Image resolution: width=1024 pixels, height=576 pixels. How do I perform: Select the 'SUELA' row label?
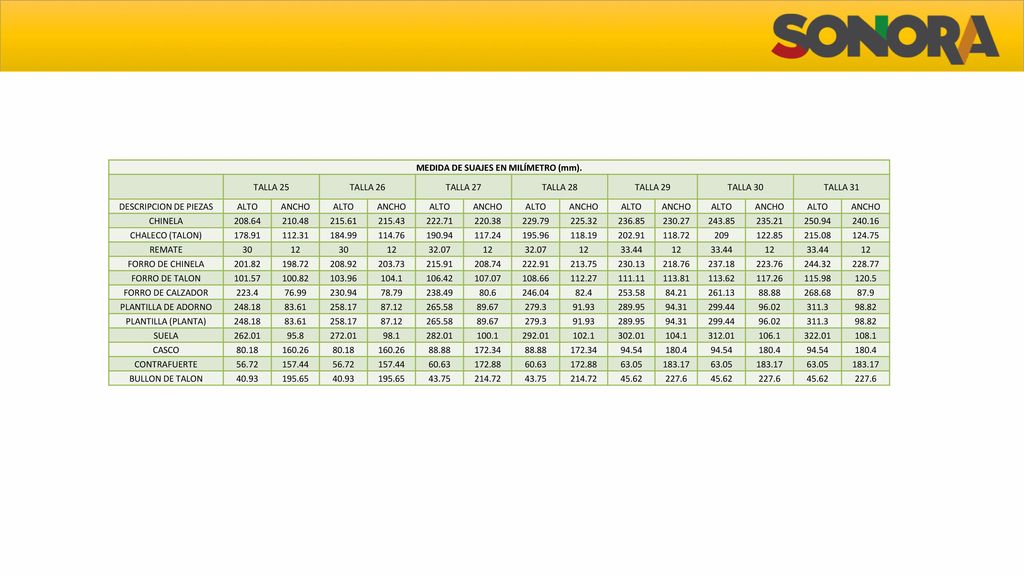click(166, 336)
